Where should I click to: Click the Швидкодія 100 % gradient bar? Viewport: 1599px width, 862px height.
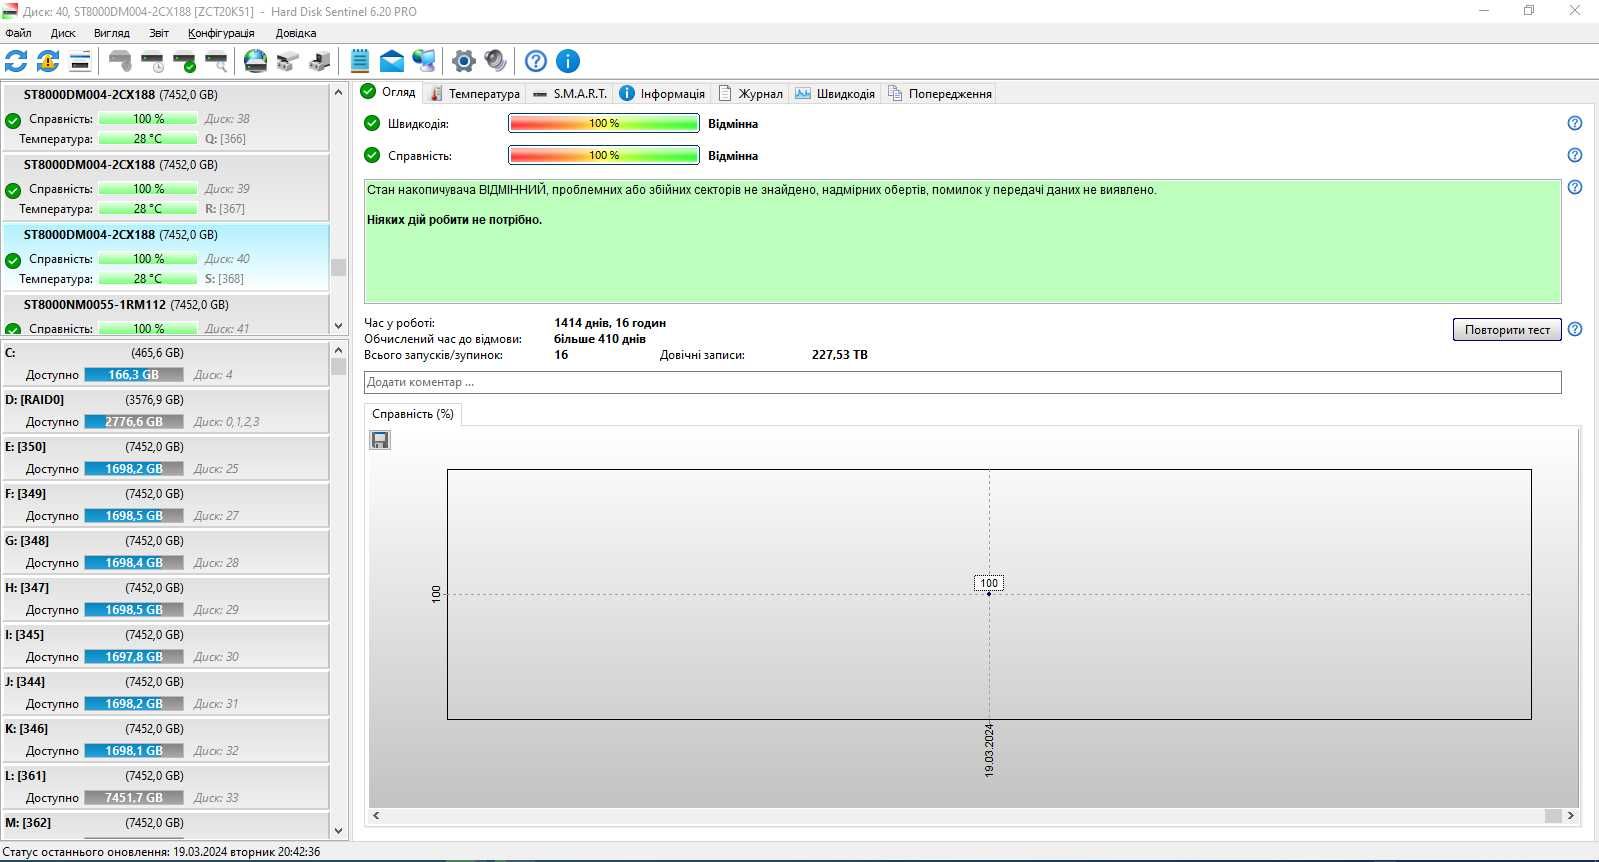pyautogui.click(x=604, y=123)
